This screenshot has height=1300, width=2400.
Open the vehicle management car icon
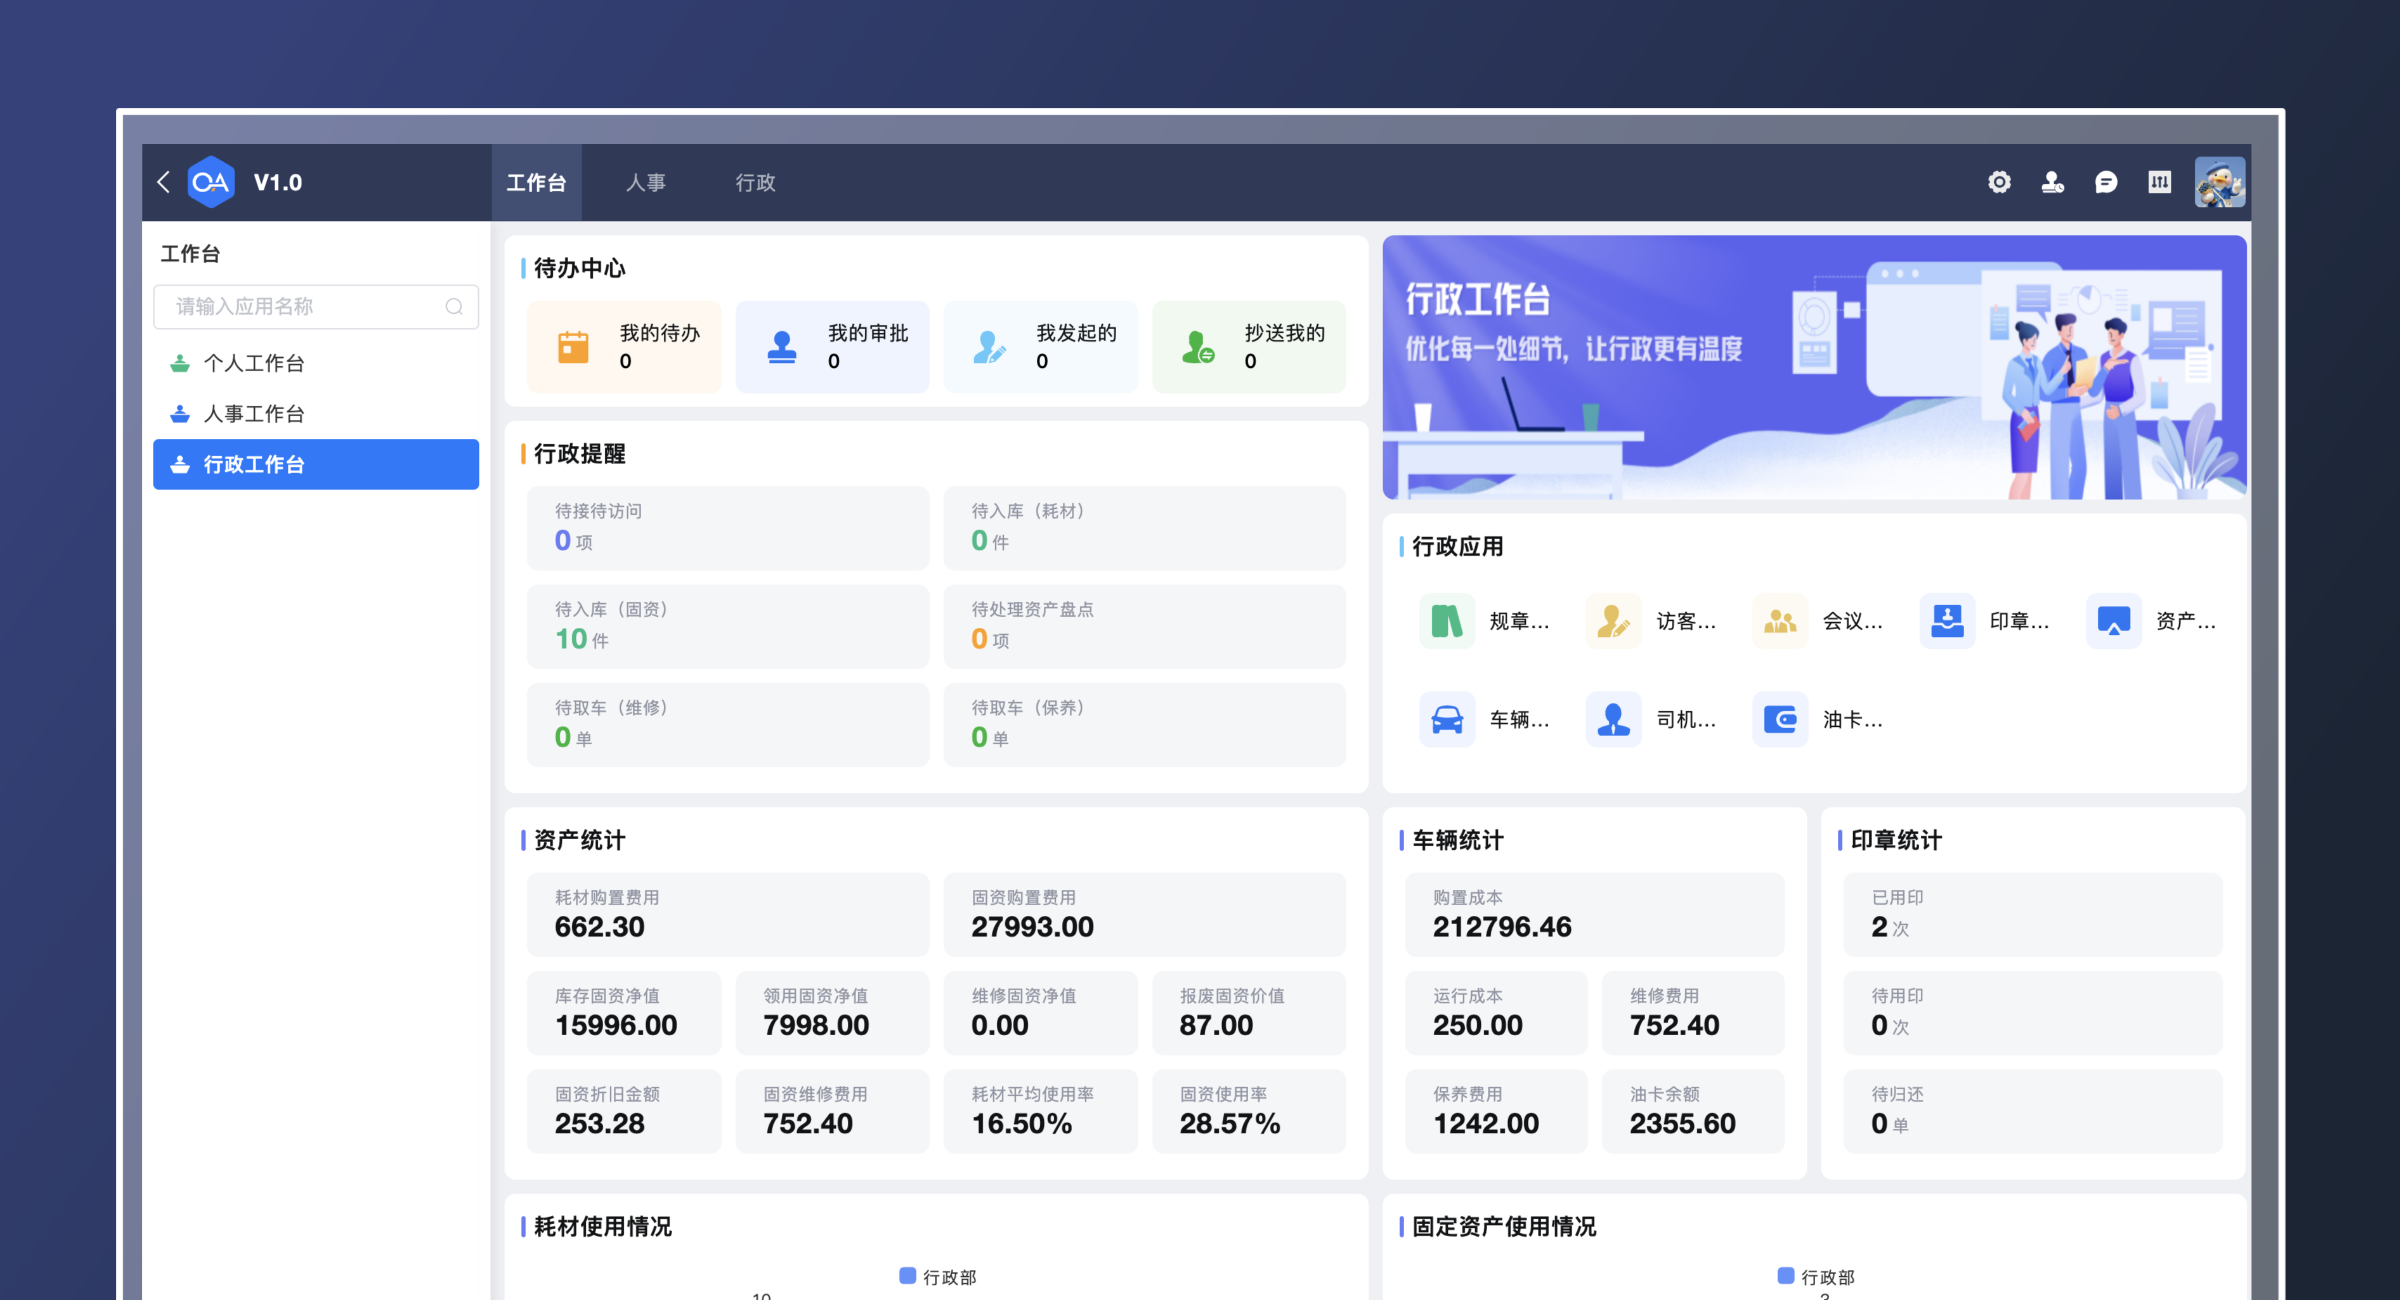point(1447,719)
